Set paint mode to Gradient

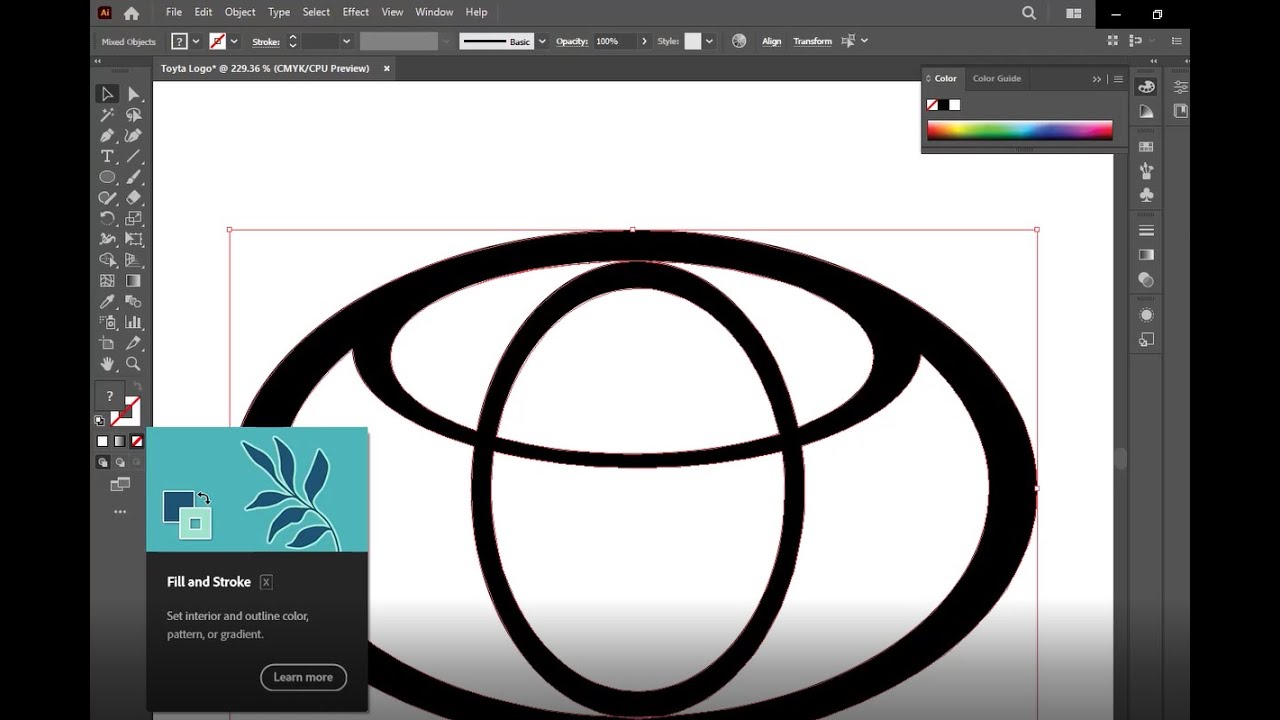coord(120,441)
